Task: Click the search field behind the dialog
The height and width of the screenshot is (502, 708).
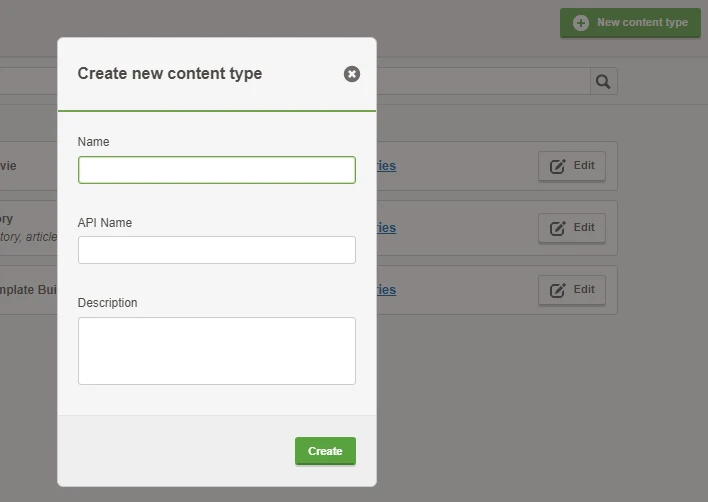Action: pyautogui.click(x=483, y=81)
